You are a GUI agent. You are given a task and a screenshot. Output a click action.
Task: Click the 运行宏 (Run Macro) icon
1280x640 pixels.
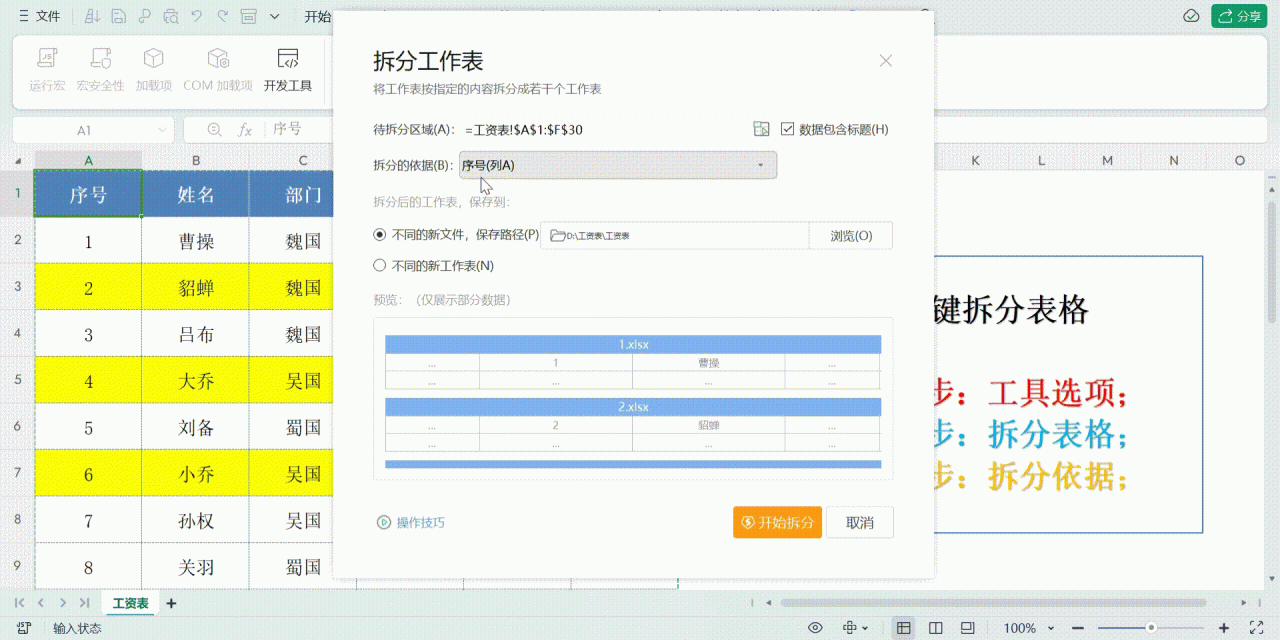click(x=47, y=58)
